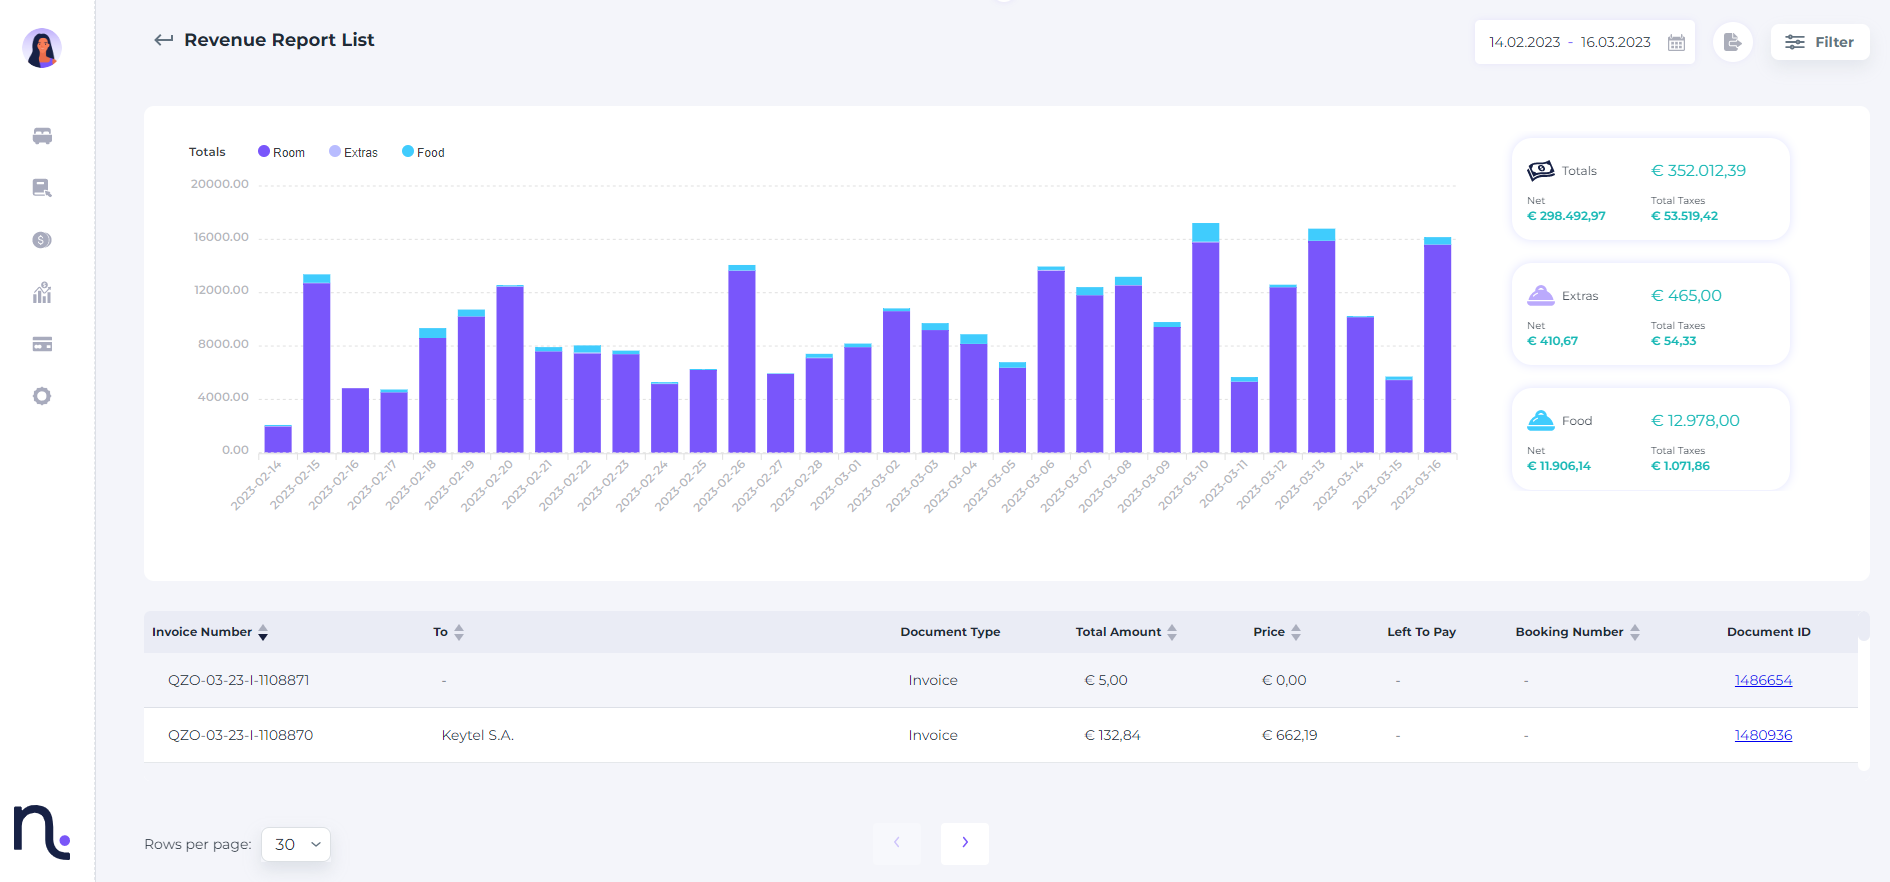1890x882 pixels.
Task: Click the export document icon
Action: coord(1732,42)
